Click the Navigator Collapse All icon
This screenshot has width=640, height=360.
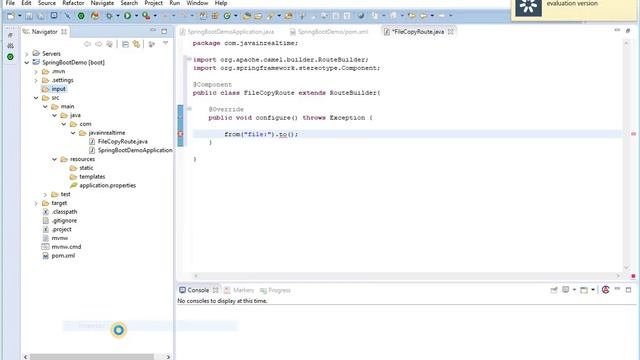(125, 44)
